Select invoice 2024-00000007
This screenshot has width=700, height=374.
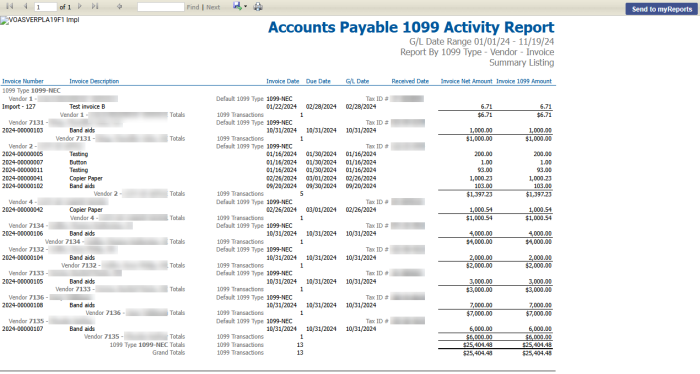(x=23, y=162)
